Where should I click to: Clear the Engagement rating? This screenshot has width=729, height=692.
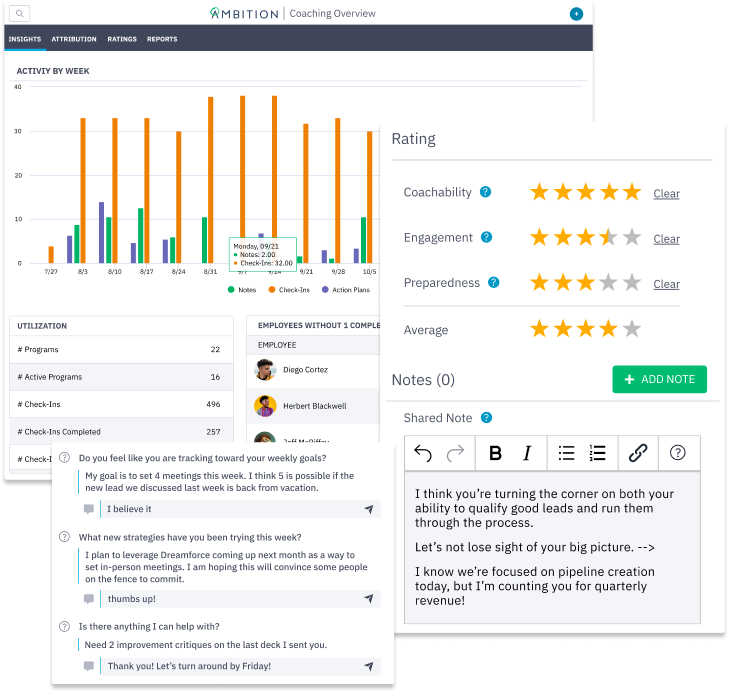pyautogui.click(x=666, y=239)
